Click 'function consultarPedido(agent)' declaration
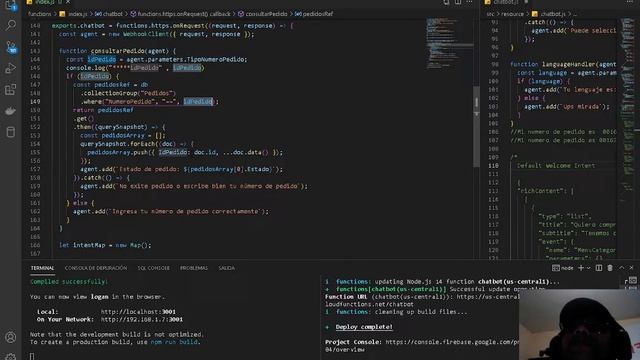 click(x=118, y=51)
